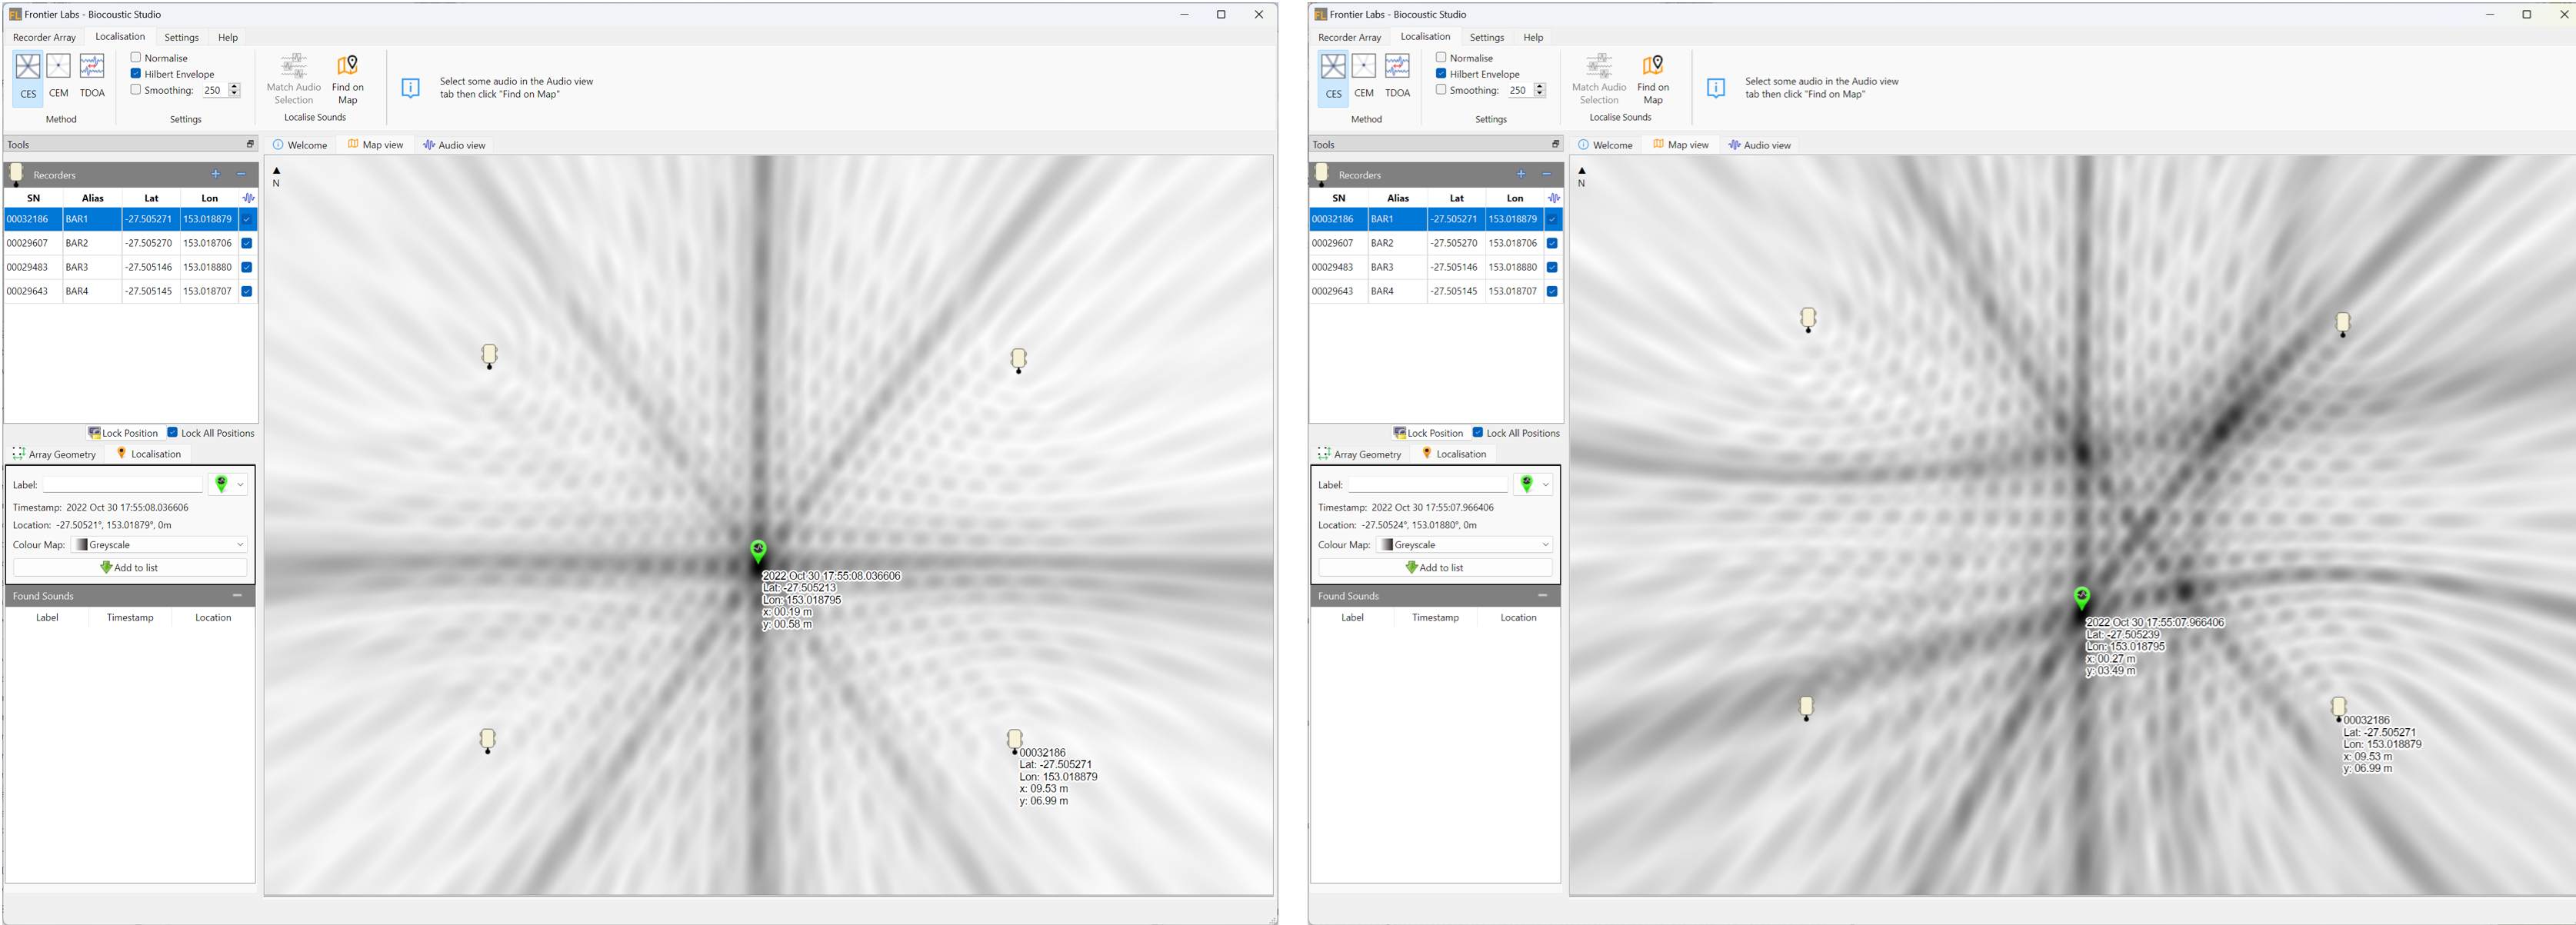This screenshot has height=925, width=2576.
Task: Open Colour Map dropdown in left window
Action: click(159, 545)
